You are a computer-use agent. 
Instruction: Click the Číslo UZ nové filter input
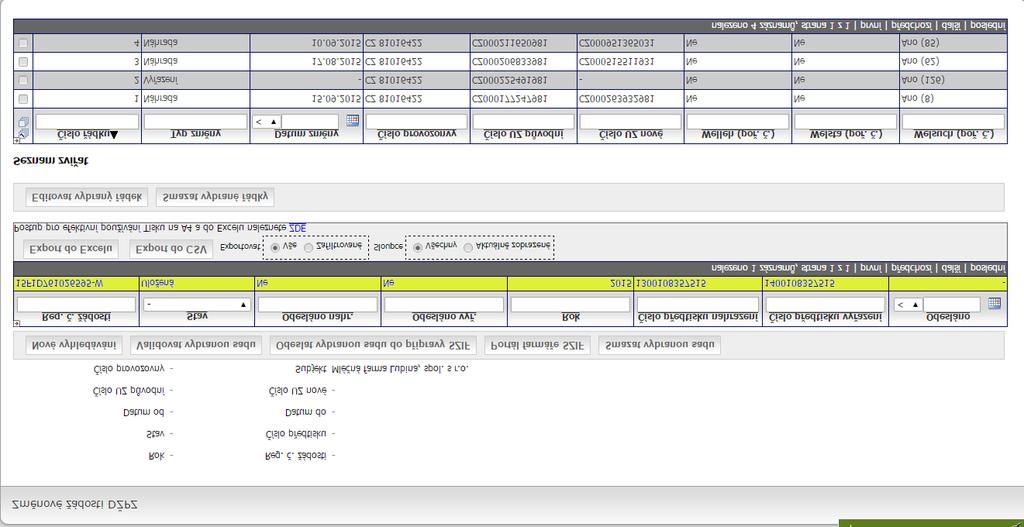(630, 122)
